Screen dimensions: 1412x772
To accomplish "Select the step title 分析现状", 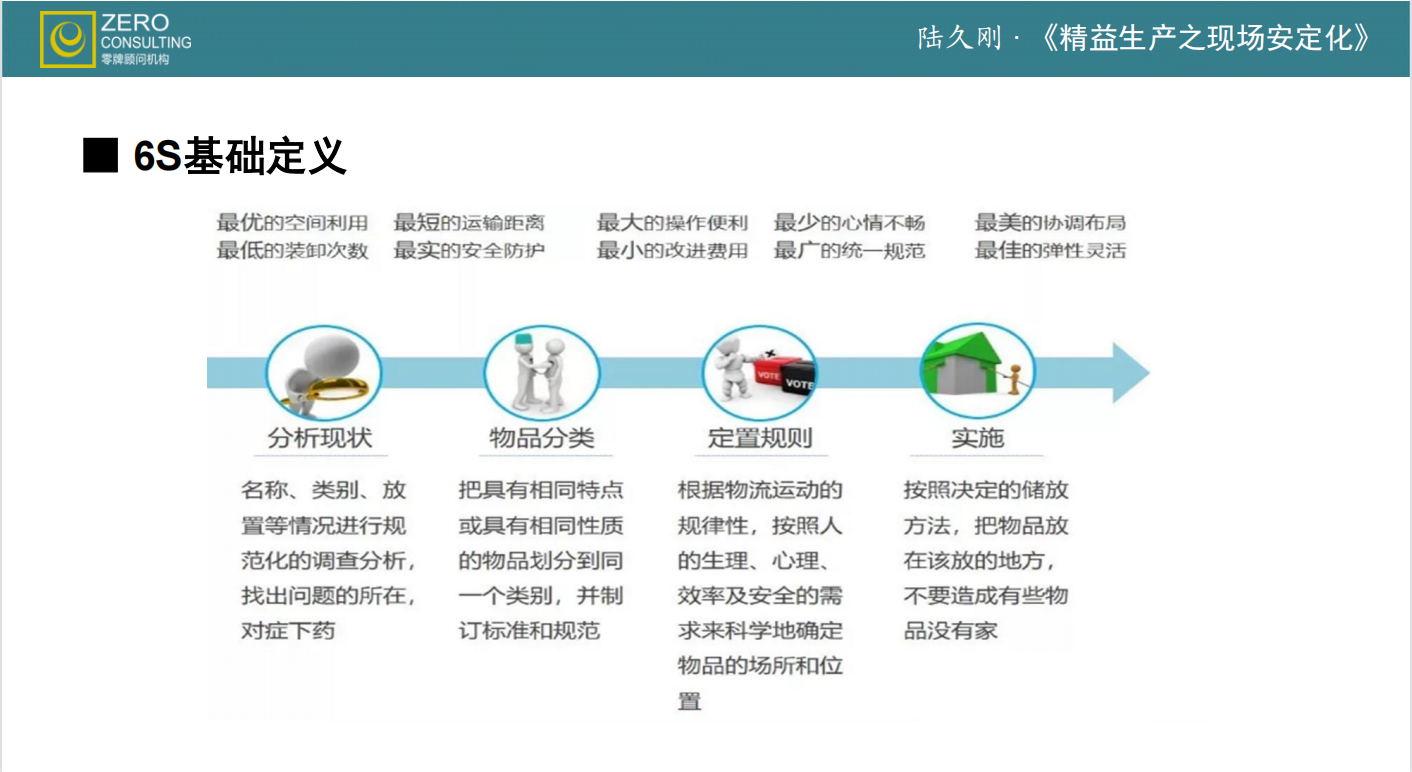I will [x=320, y=438].
